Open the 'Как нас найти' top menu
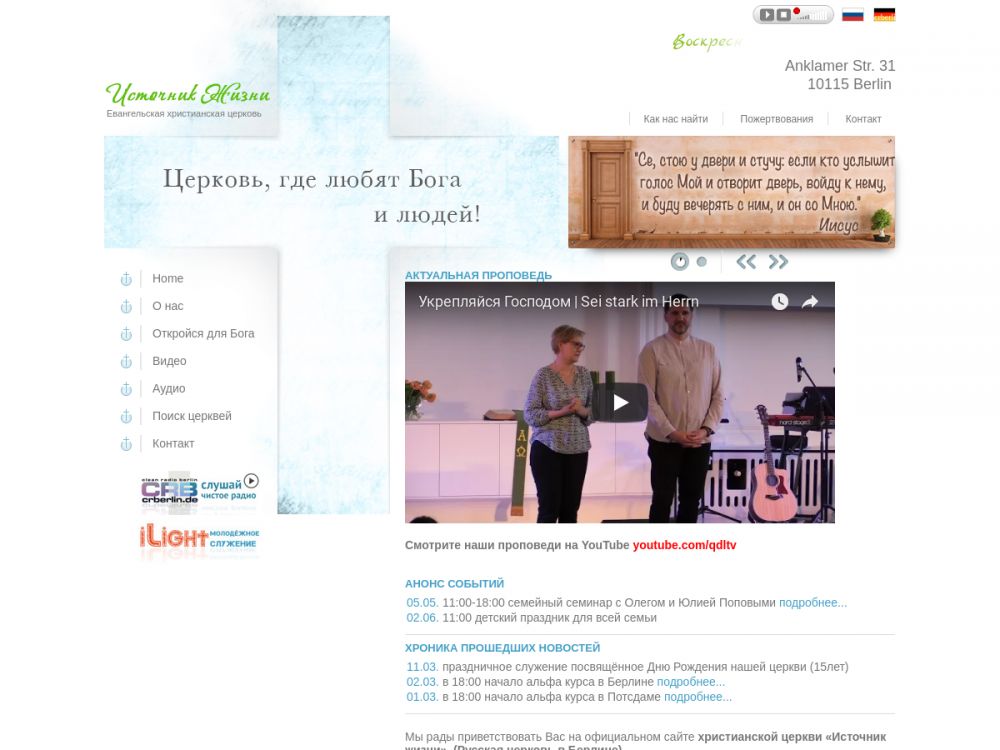The width and height of the screenshot is (1000, 750). tap(675, 119)
